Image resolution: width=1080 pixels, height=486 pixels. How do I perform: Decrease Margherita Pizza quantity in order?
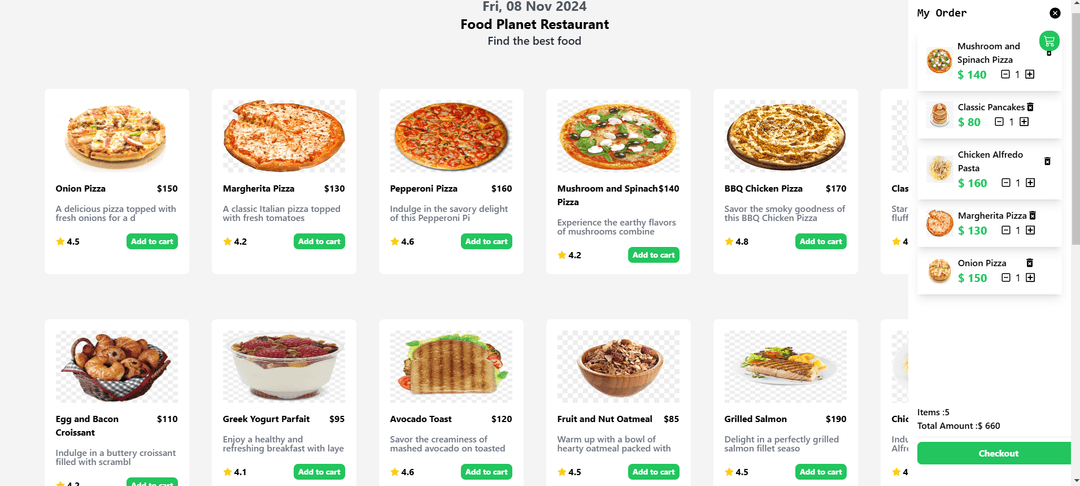[1006, 230]
